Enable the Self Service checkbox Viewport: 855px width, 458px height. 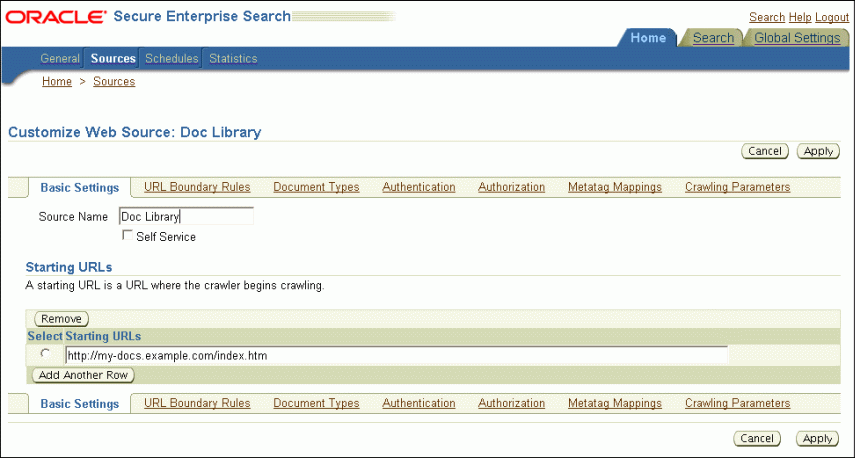coord(127,235)
